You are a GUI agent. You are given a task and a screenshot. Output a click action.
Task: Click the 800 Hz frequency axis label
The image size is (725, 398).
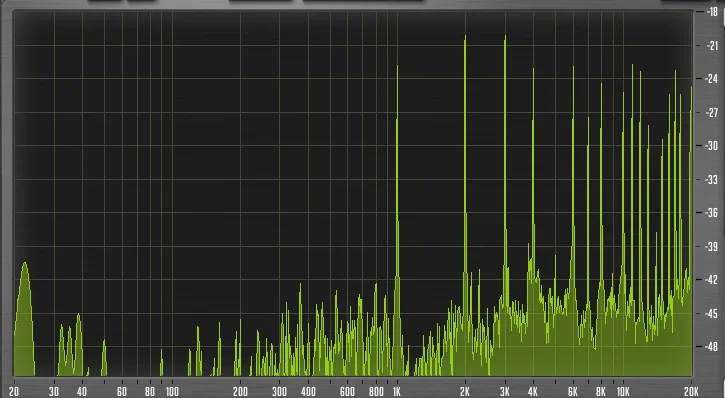click(376, 392)
